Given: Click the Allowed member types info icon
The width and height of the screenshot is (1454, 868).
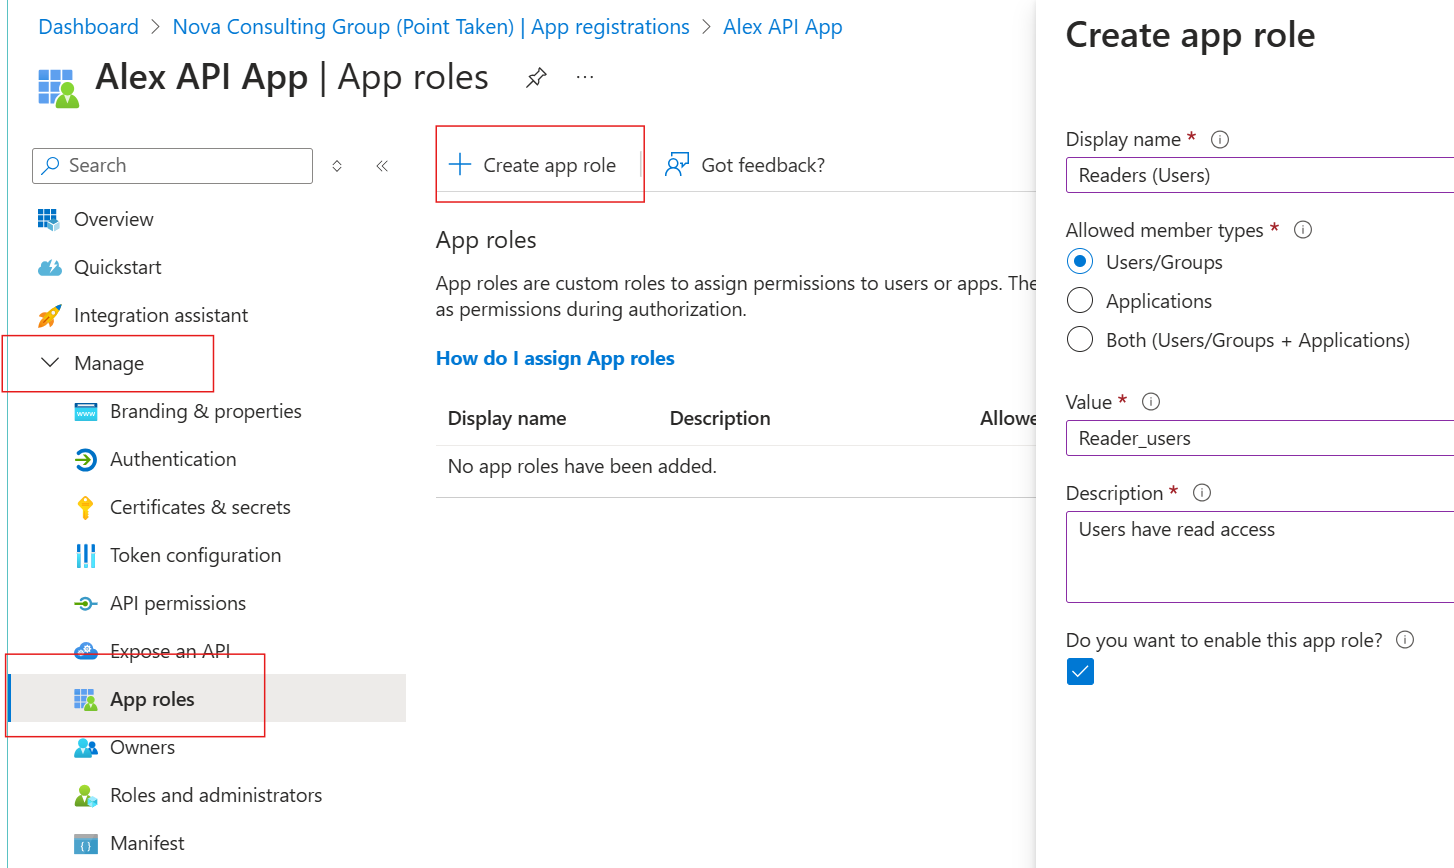Looking at the screenshot, I should [1302, 230].
